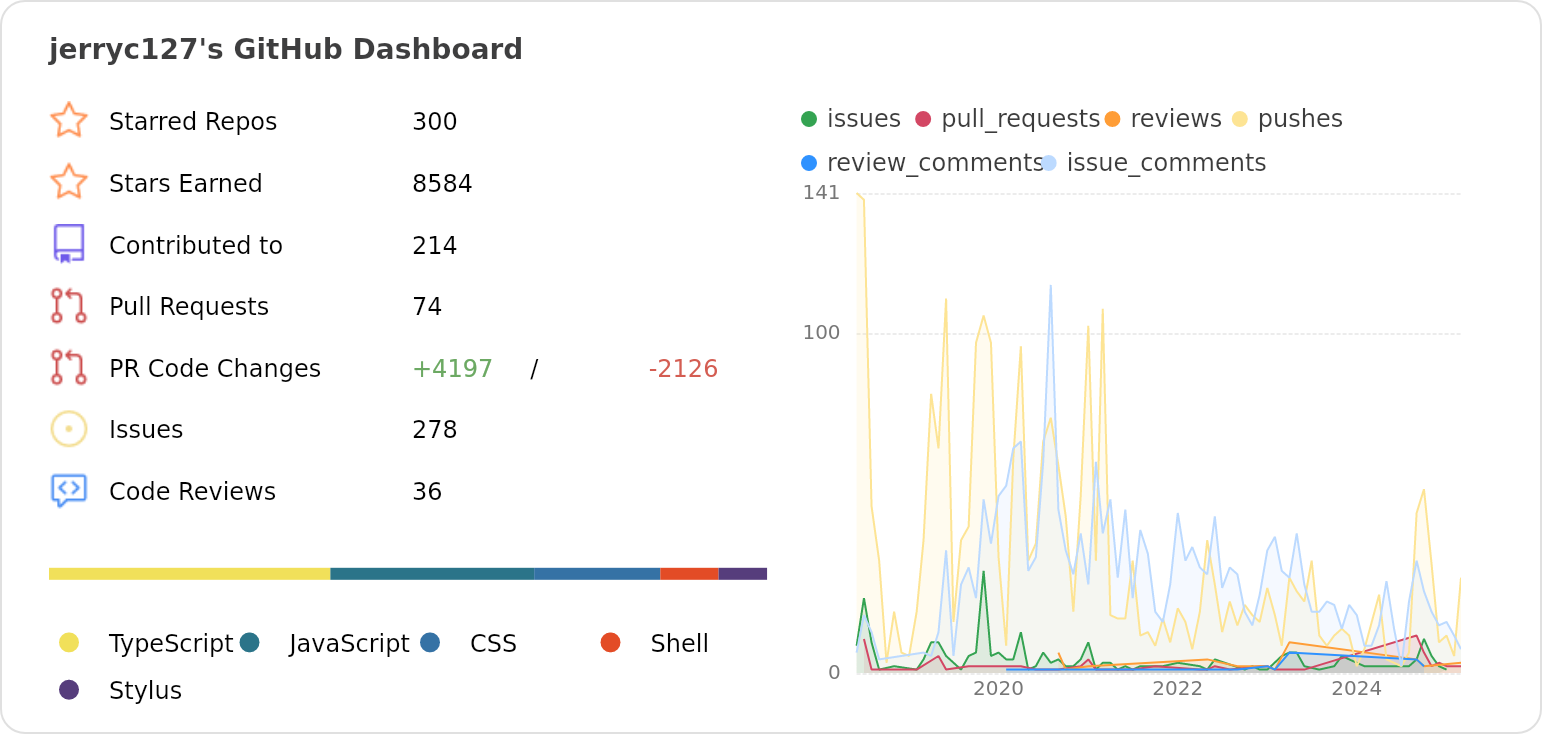The width and height of the screenshot is (1542, 734).
Task: Click the Issues label
Action: [x=146, y=430]
